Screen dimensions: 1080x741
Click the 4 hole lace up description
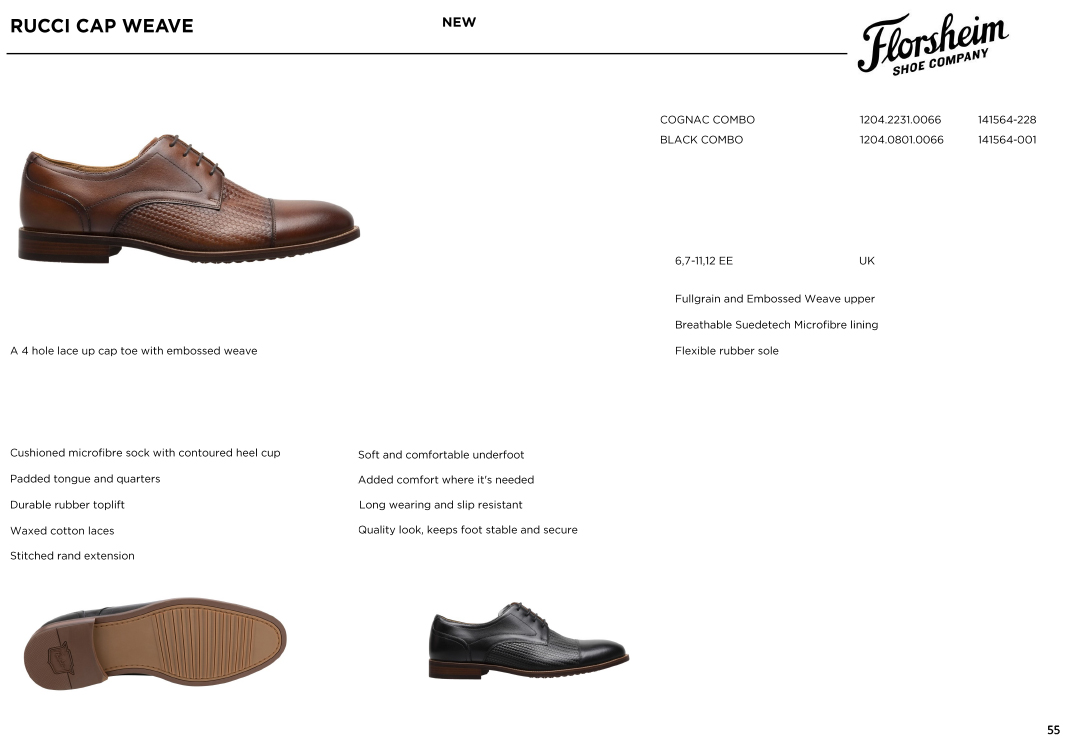[x=134, y=351]
